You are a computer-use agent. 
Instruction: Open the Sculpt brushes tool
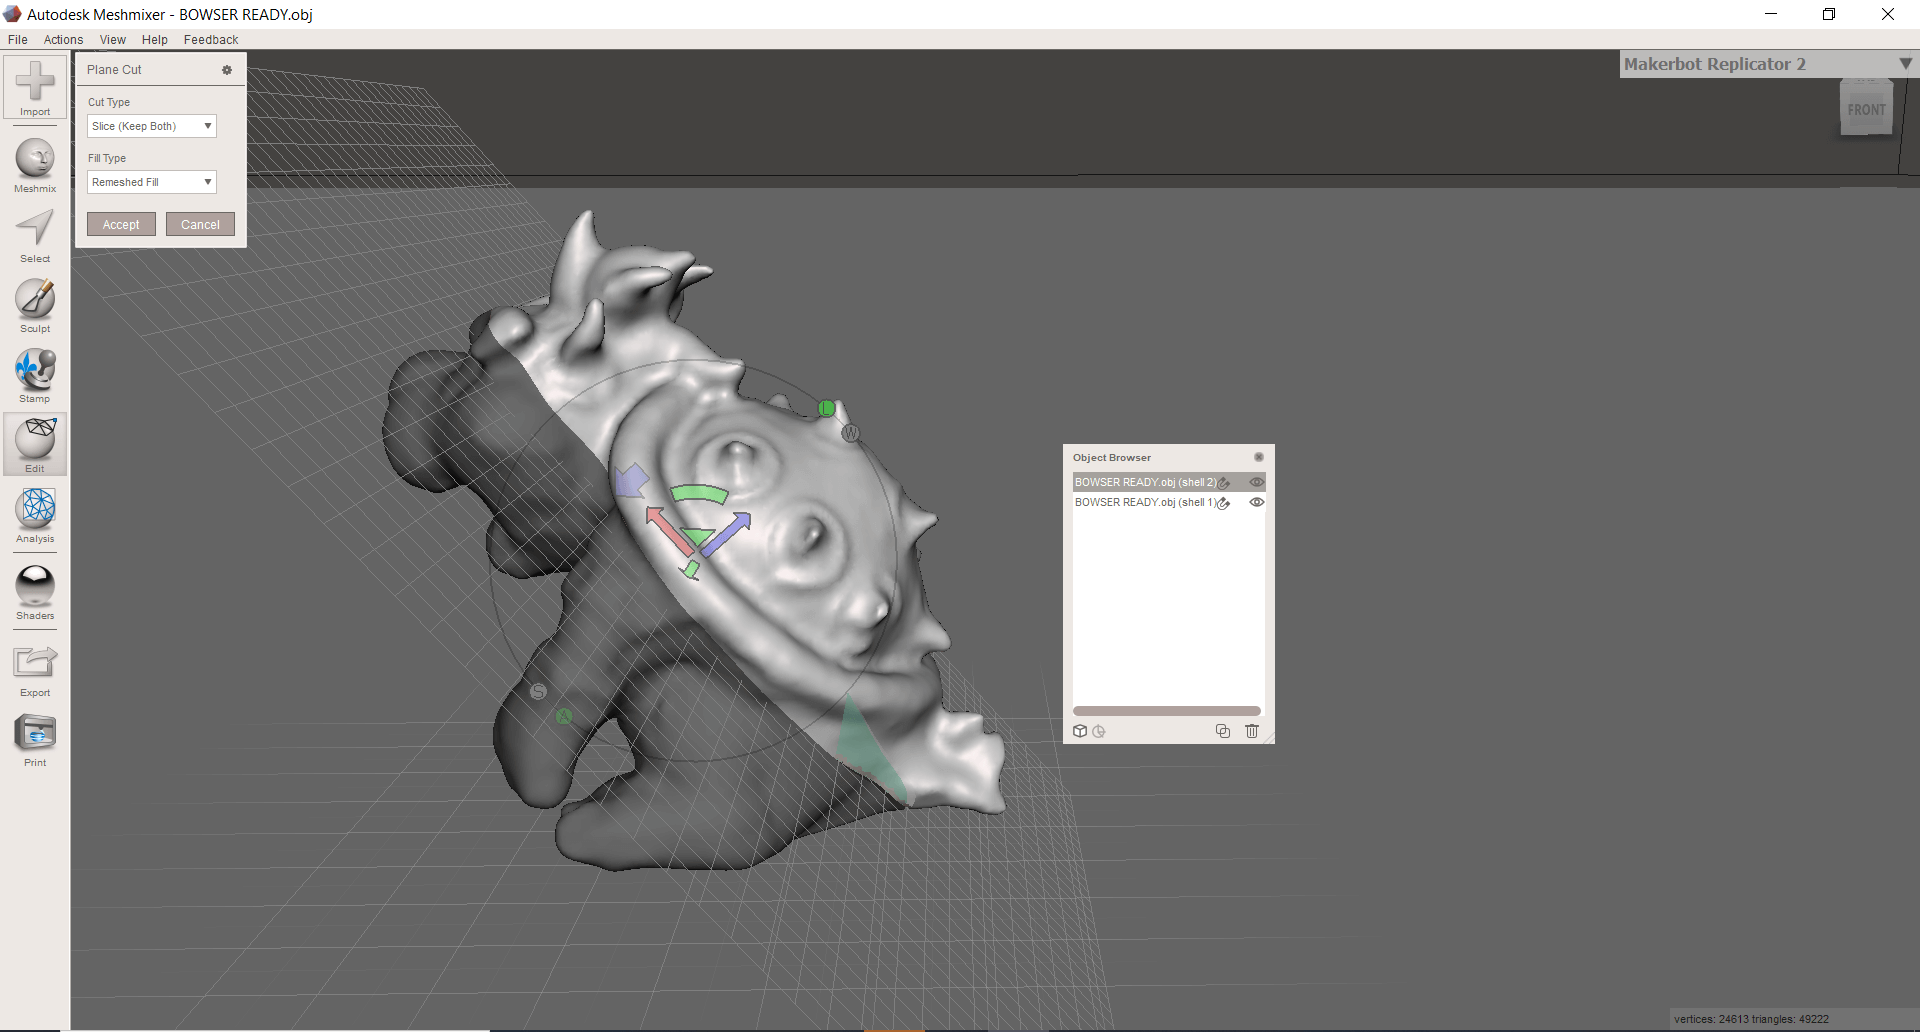pos(35,305)
